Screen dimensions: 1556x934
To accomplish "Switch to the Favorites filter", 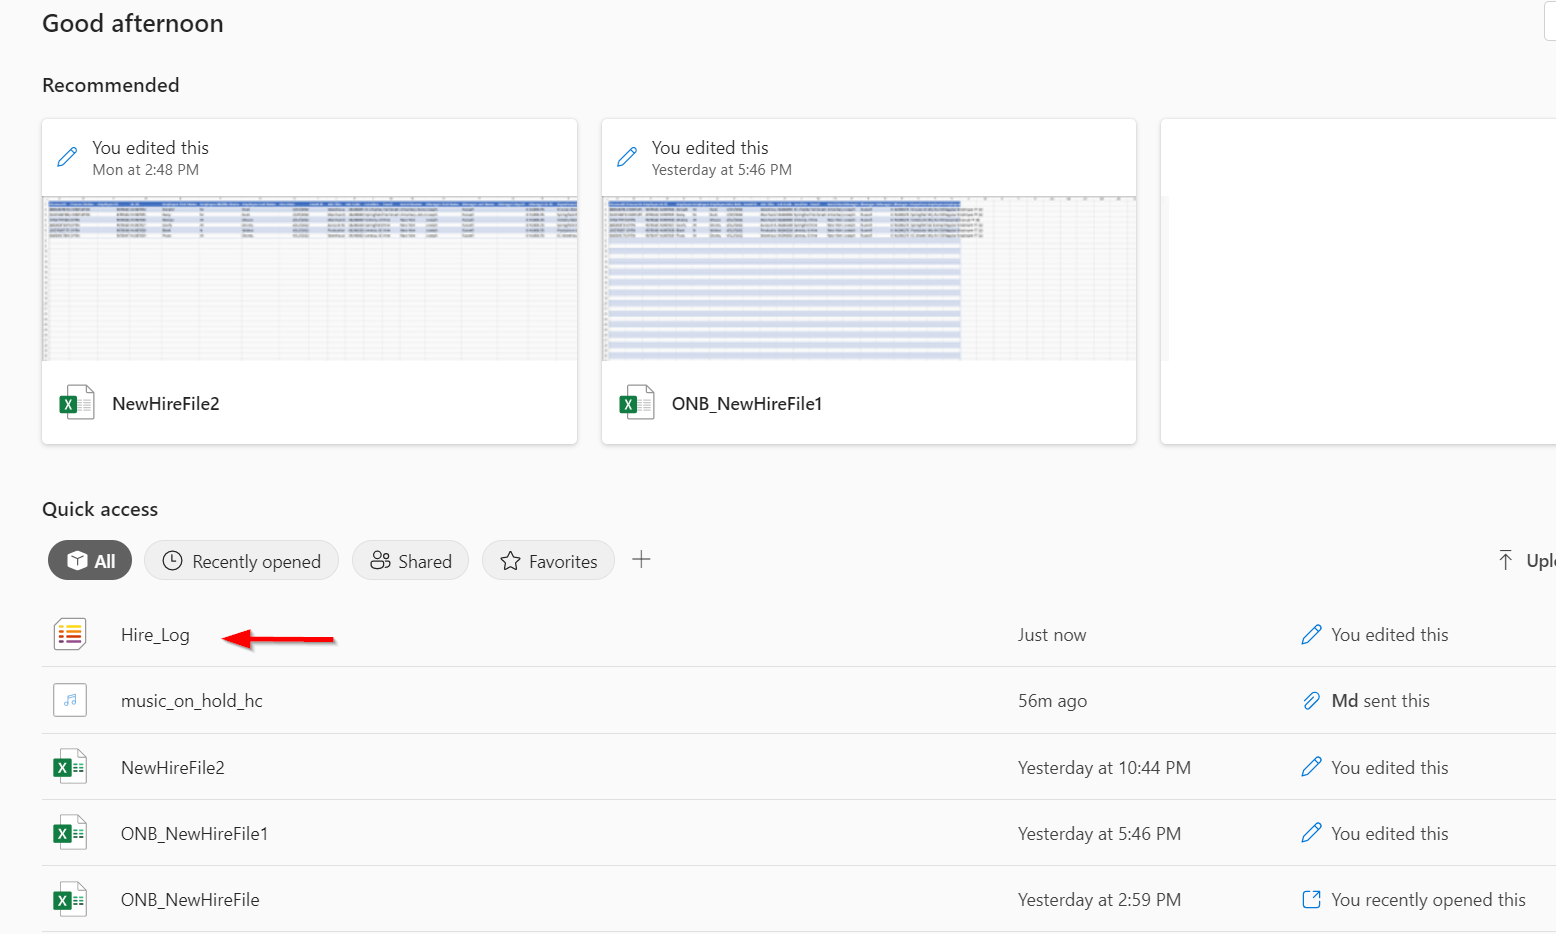I will 548,560.
